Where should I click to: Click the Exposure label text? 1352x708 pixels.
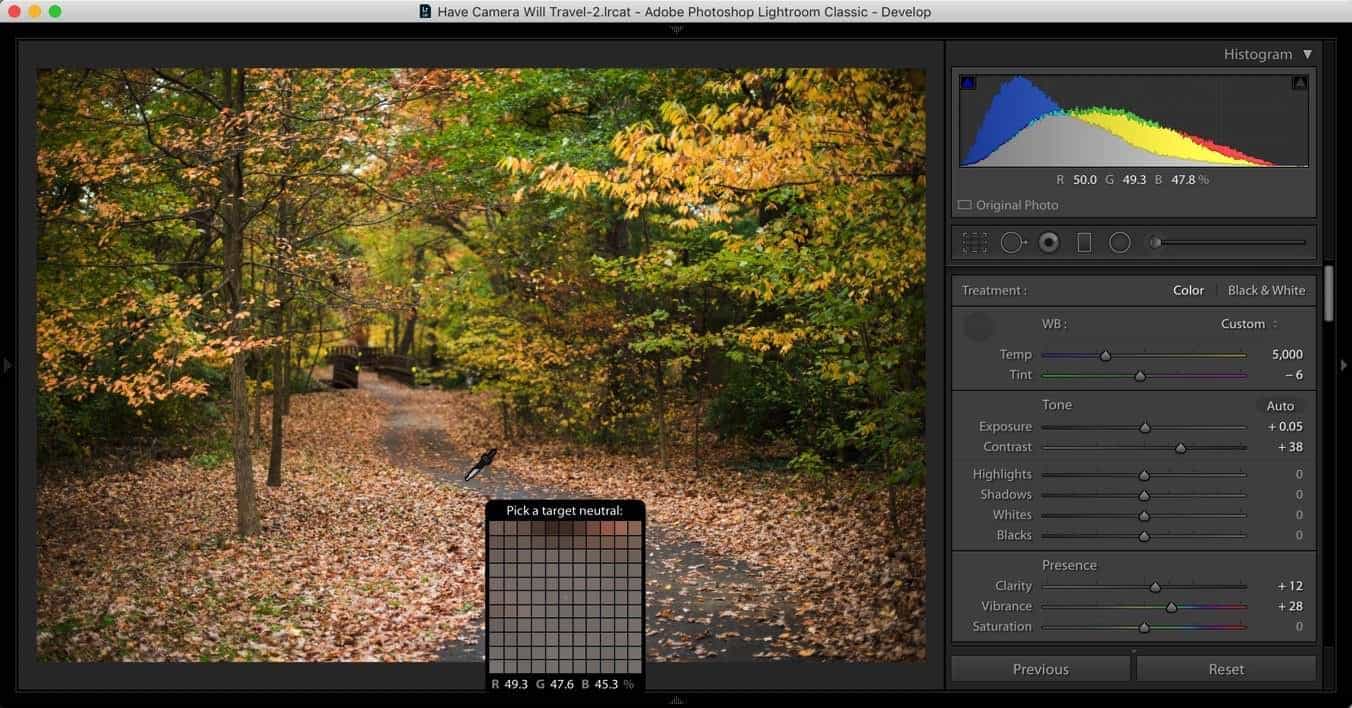(x=1005, y=426)
